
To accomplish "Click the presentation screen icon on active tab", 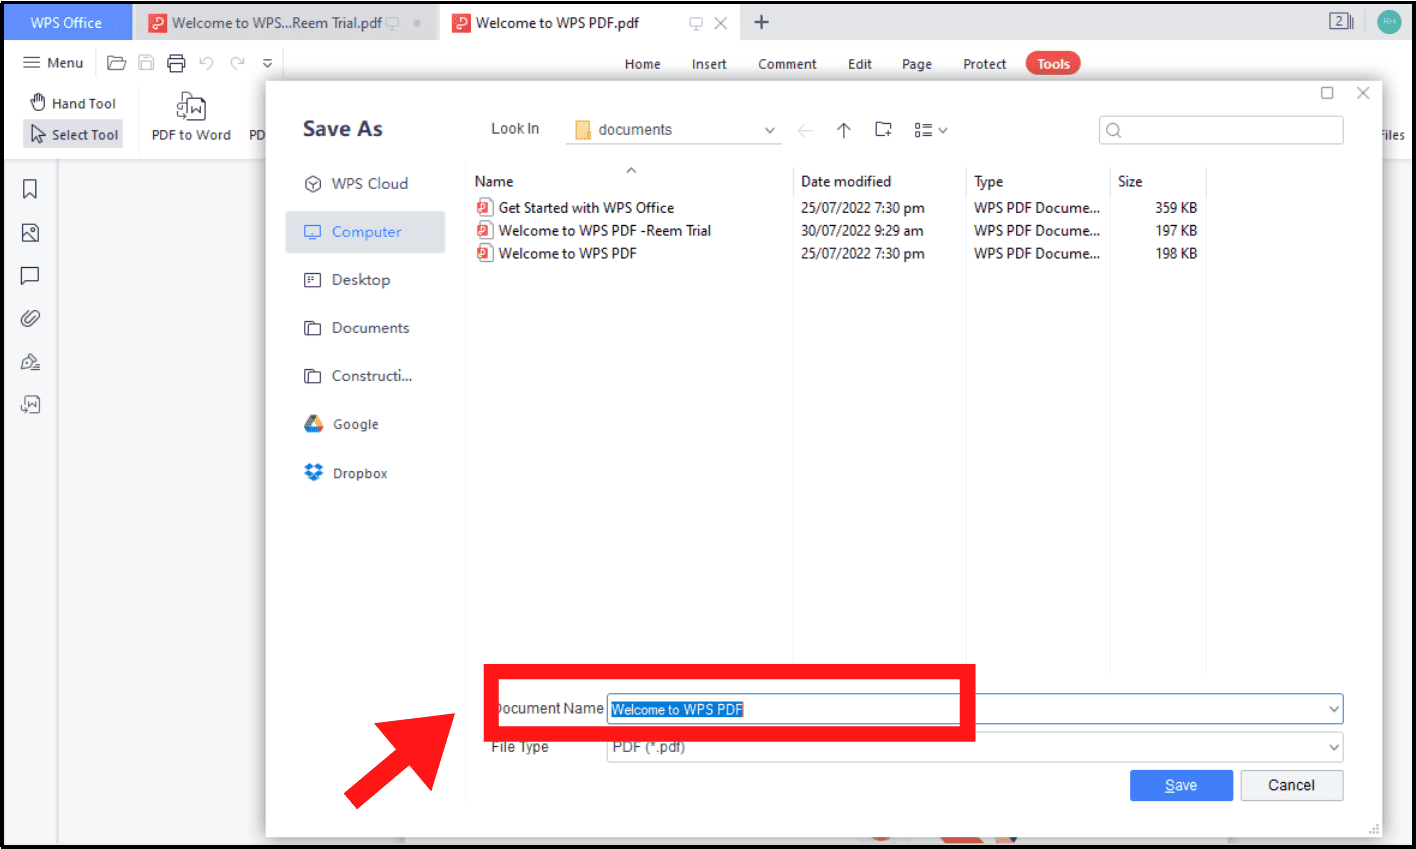I will tap(696, 23).
